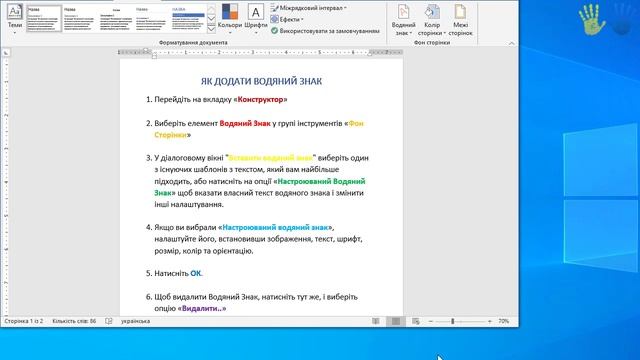Collapse the ribbon with the chevron
The width and height of the screenshot is (640, 360).
click(x=511, y=43)
